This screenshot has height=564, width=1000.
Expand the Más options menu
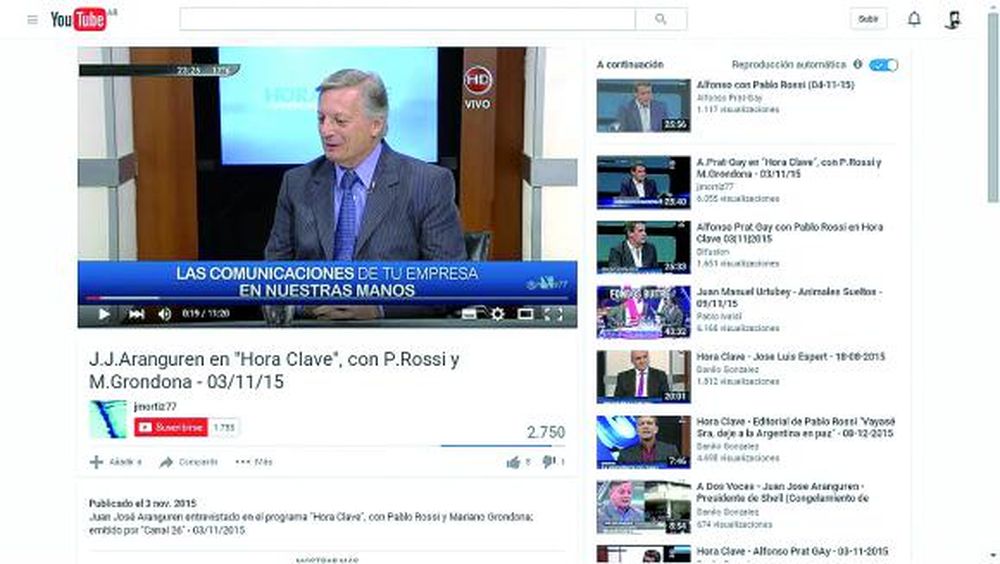[x=254, y=462]
